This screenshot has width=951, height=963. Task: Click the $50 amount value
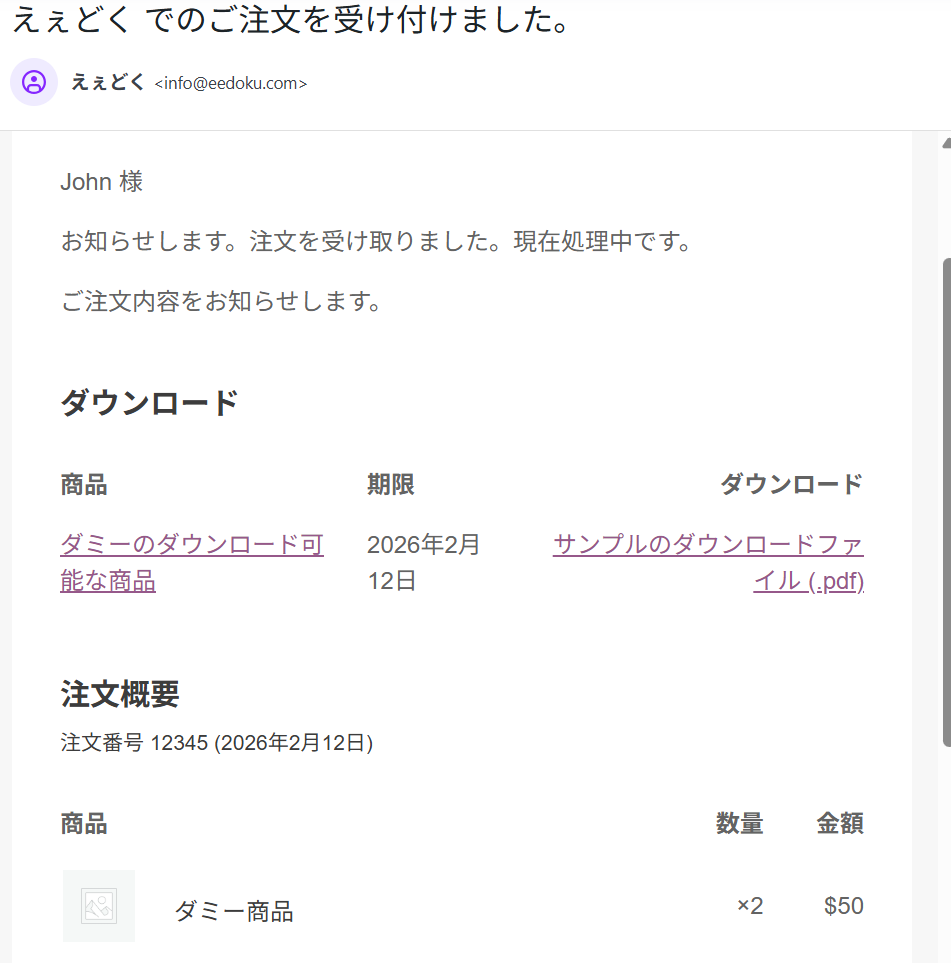[x=843, y=906]
